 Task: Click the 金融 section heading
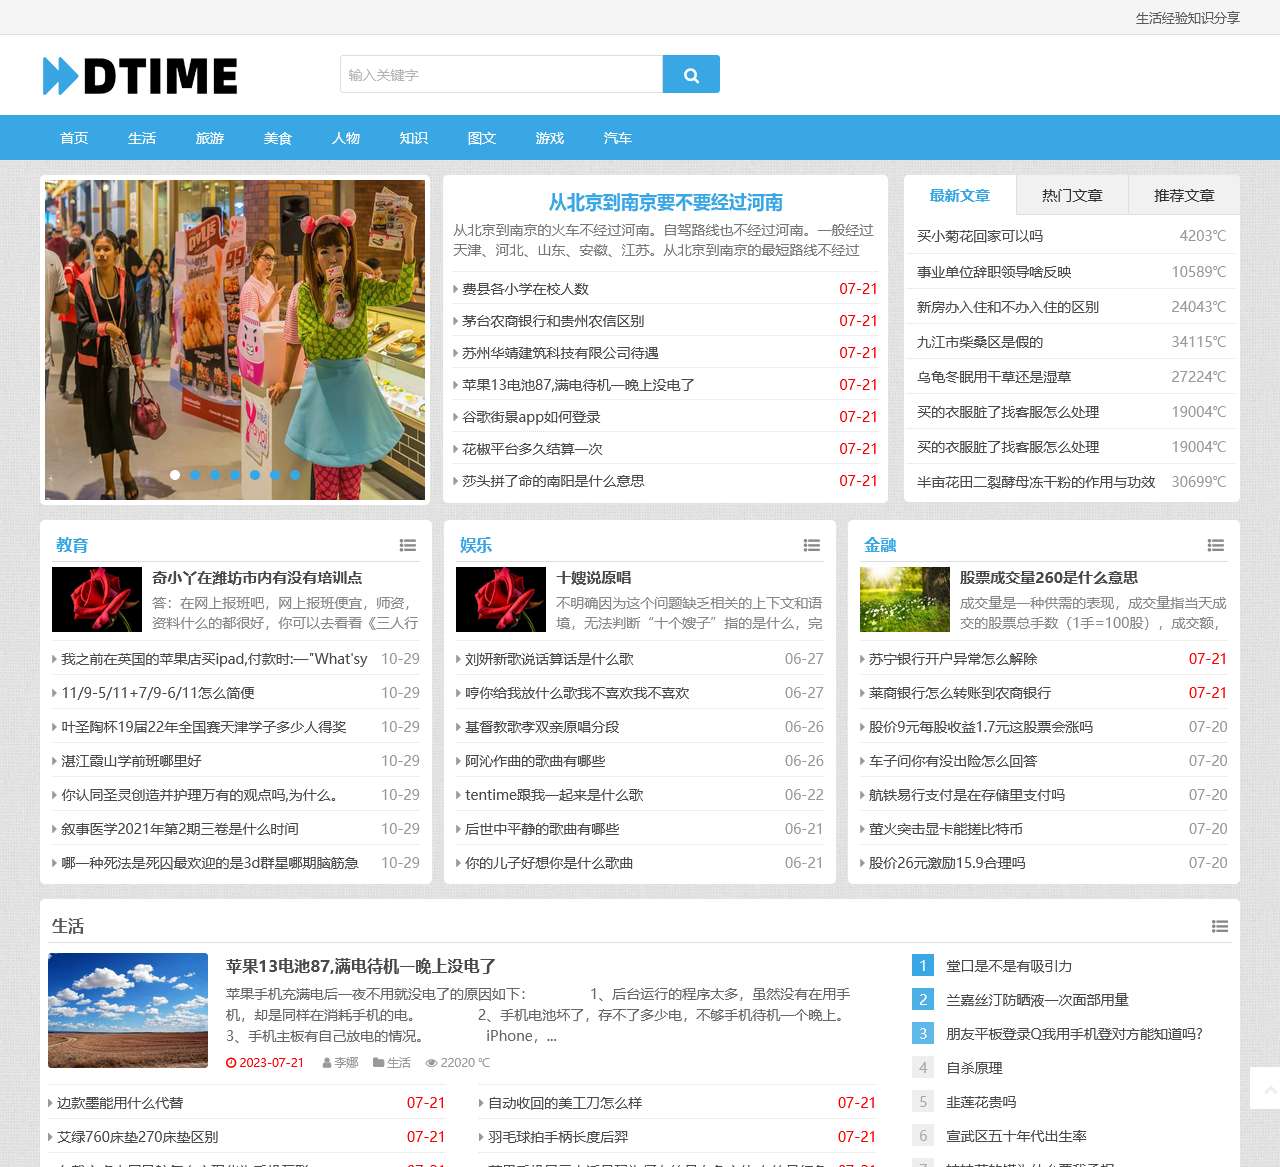coord(880,545)
